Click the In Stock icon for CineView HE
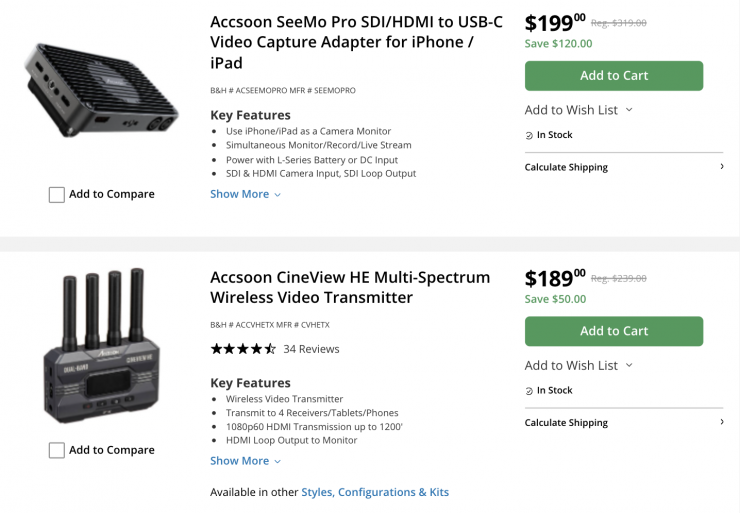The width and height of the screenshot is (740, 513). pyautogui.click(x=530, y=391)
